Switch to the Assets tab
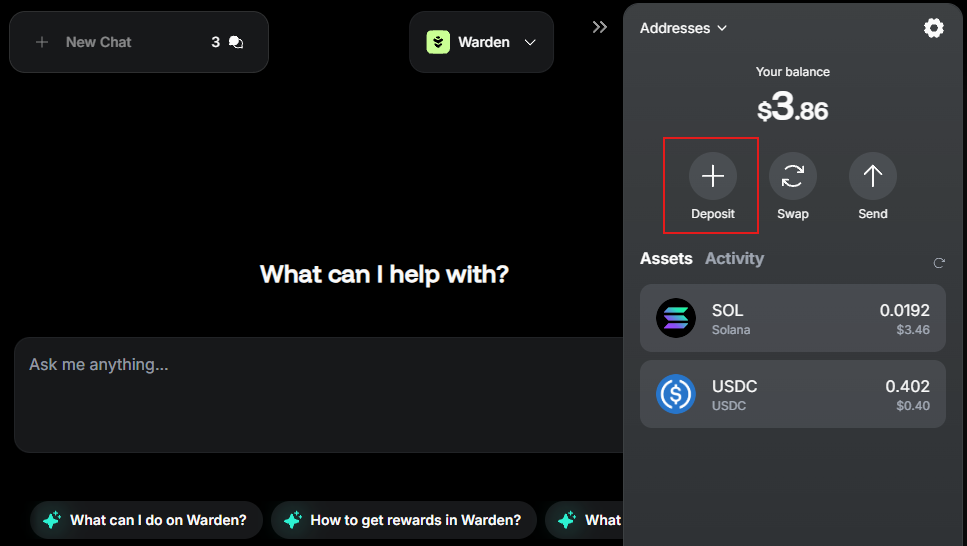 (x=666, y=259)
